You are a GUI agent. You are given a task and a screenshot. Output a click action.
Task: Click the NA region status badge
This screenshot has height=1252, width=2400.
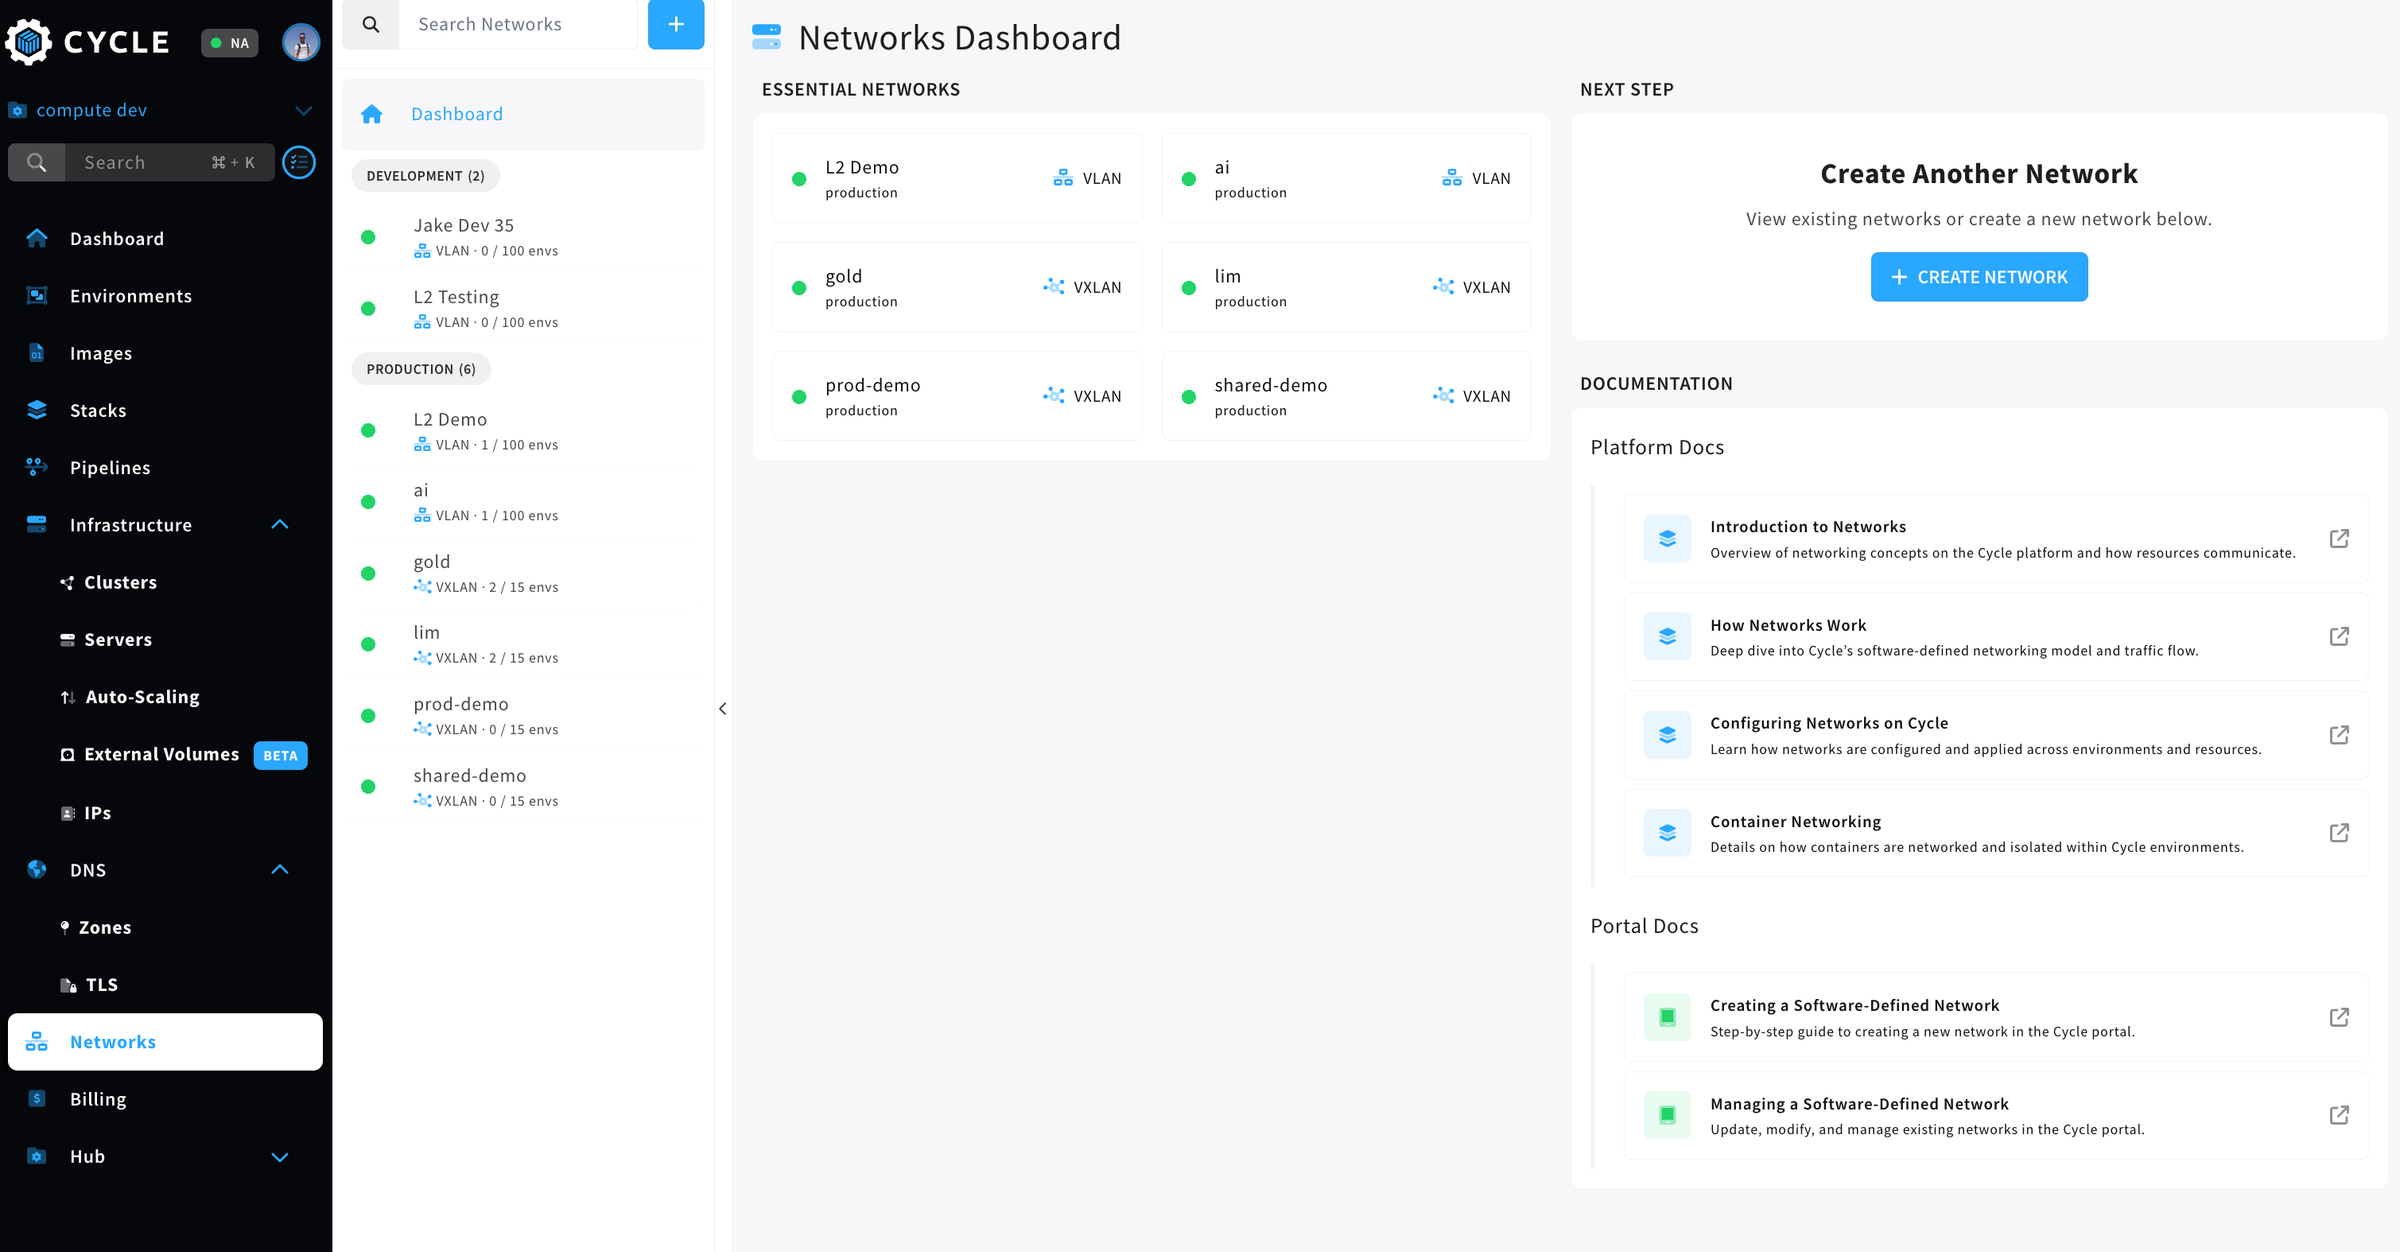(230, 43)
